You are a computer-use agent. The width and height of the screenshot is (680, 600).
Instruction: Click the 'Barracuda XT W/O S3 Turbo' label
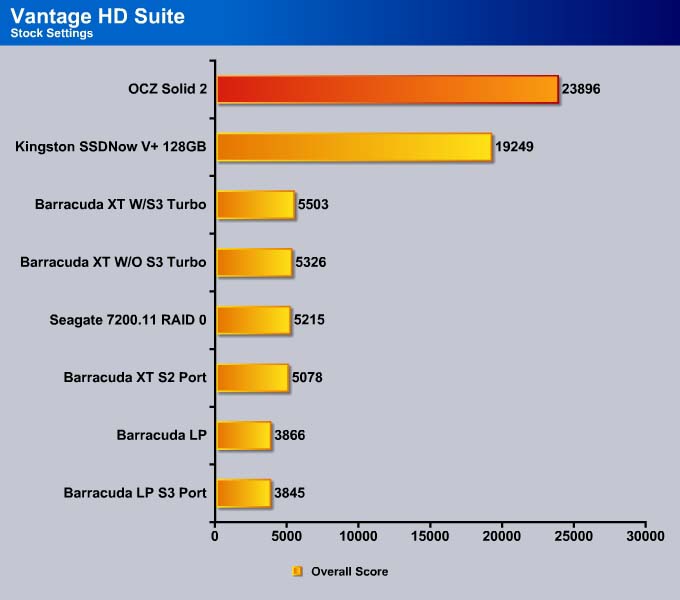pos(113,262)
